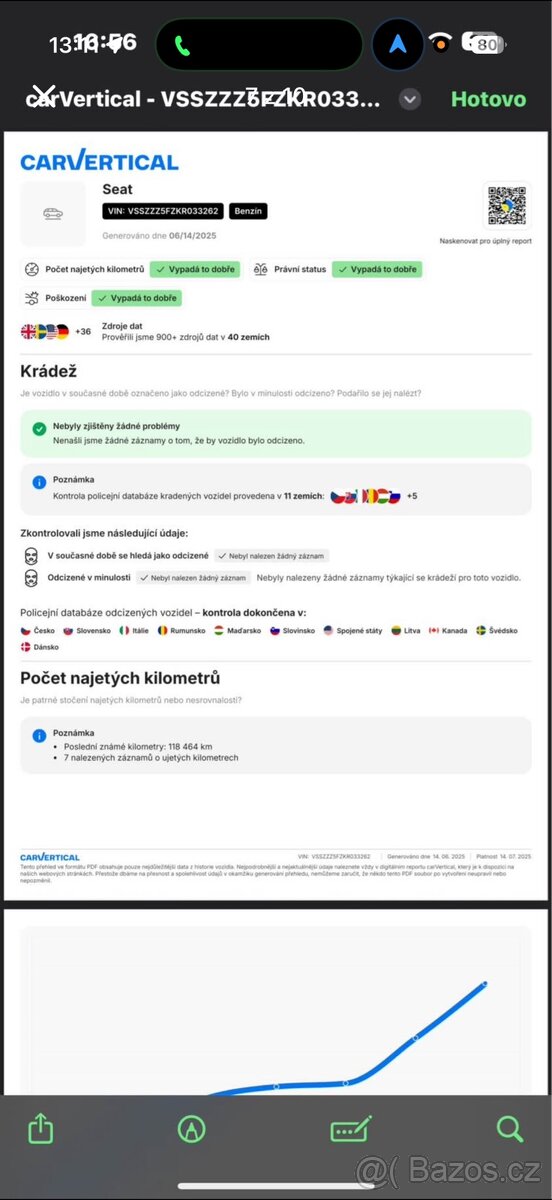Select the 'Počet najetých kilometrů' status badge

pos(132,270)
